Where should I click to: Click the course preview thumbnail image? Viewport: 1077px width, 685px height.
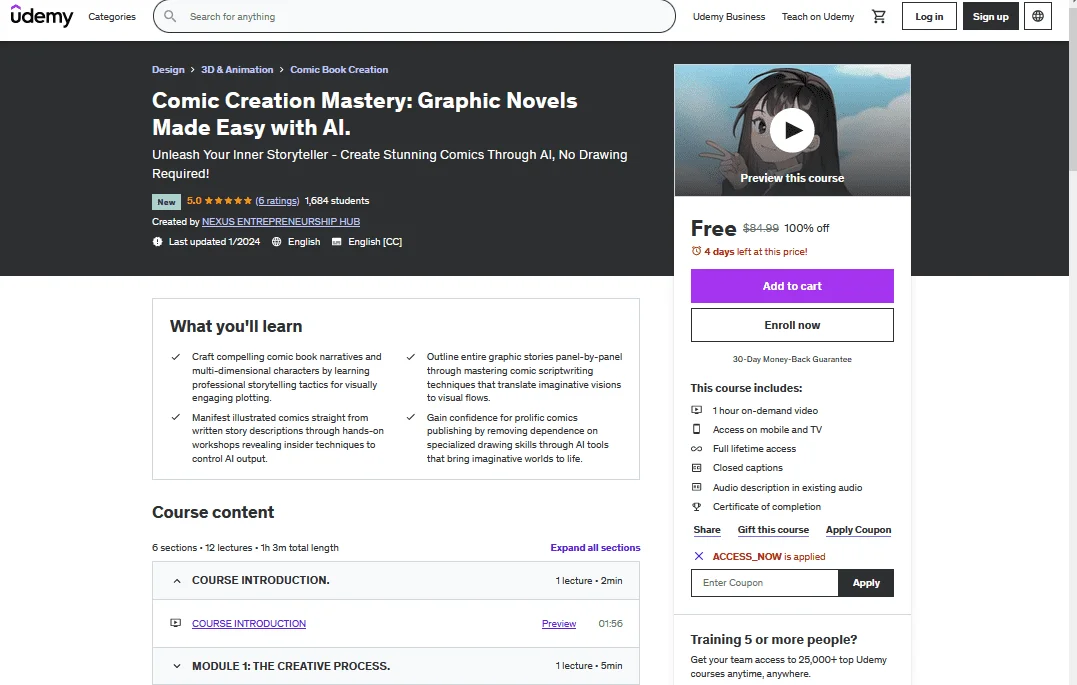tap(792, 130)
